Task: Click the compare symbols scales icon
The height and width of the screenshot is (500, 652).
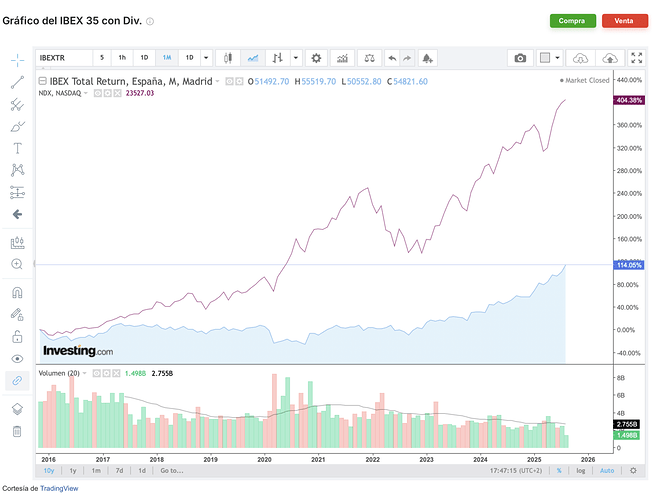Action: pos(369,58)
